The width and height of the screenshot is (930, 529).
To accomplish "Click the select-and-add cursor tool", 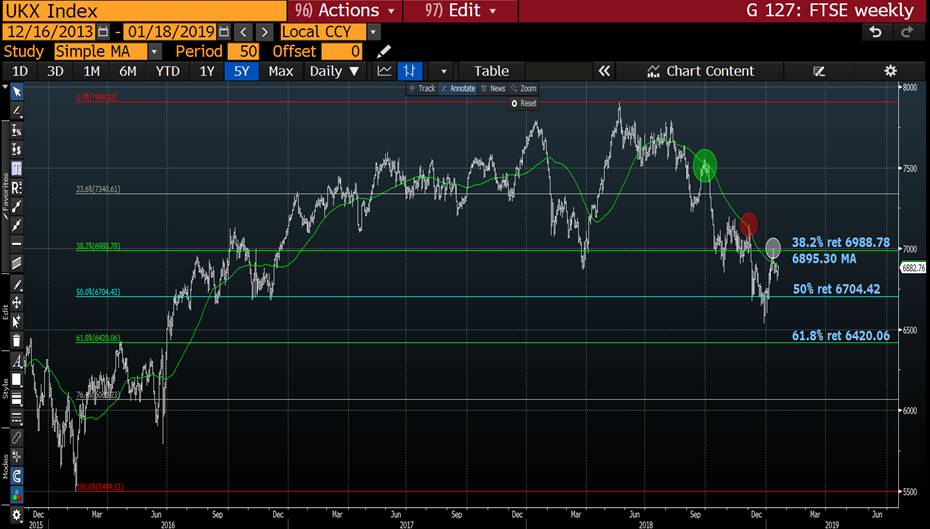I will tap(17, 322).
